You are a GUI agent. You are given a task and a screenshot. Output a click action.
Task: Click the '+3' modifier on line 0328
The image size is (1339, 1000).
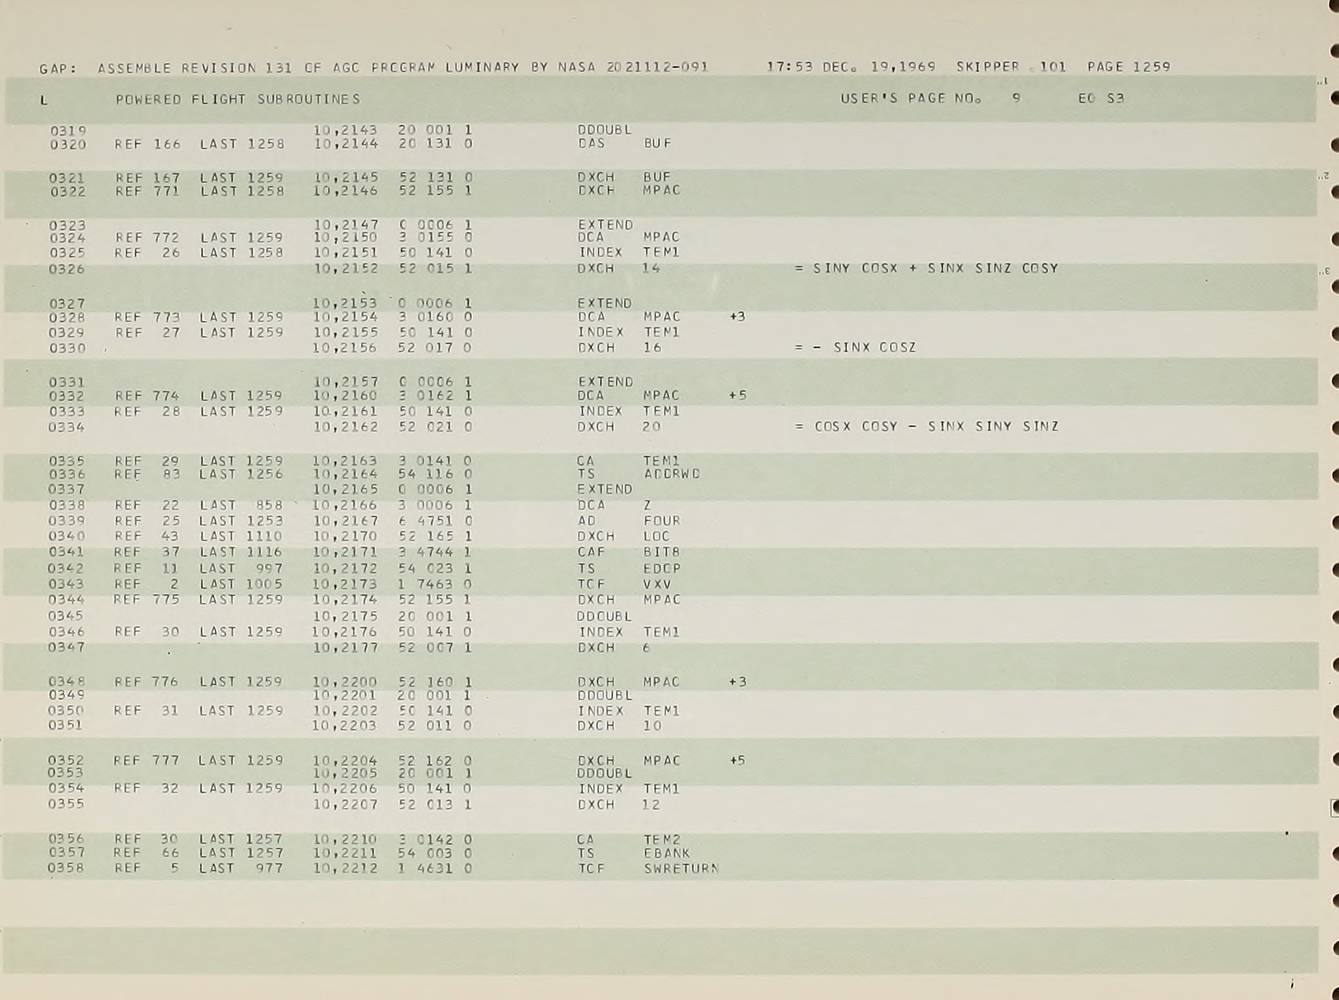pyautogui.click(x=737, y=317)
